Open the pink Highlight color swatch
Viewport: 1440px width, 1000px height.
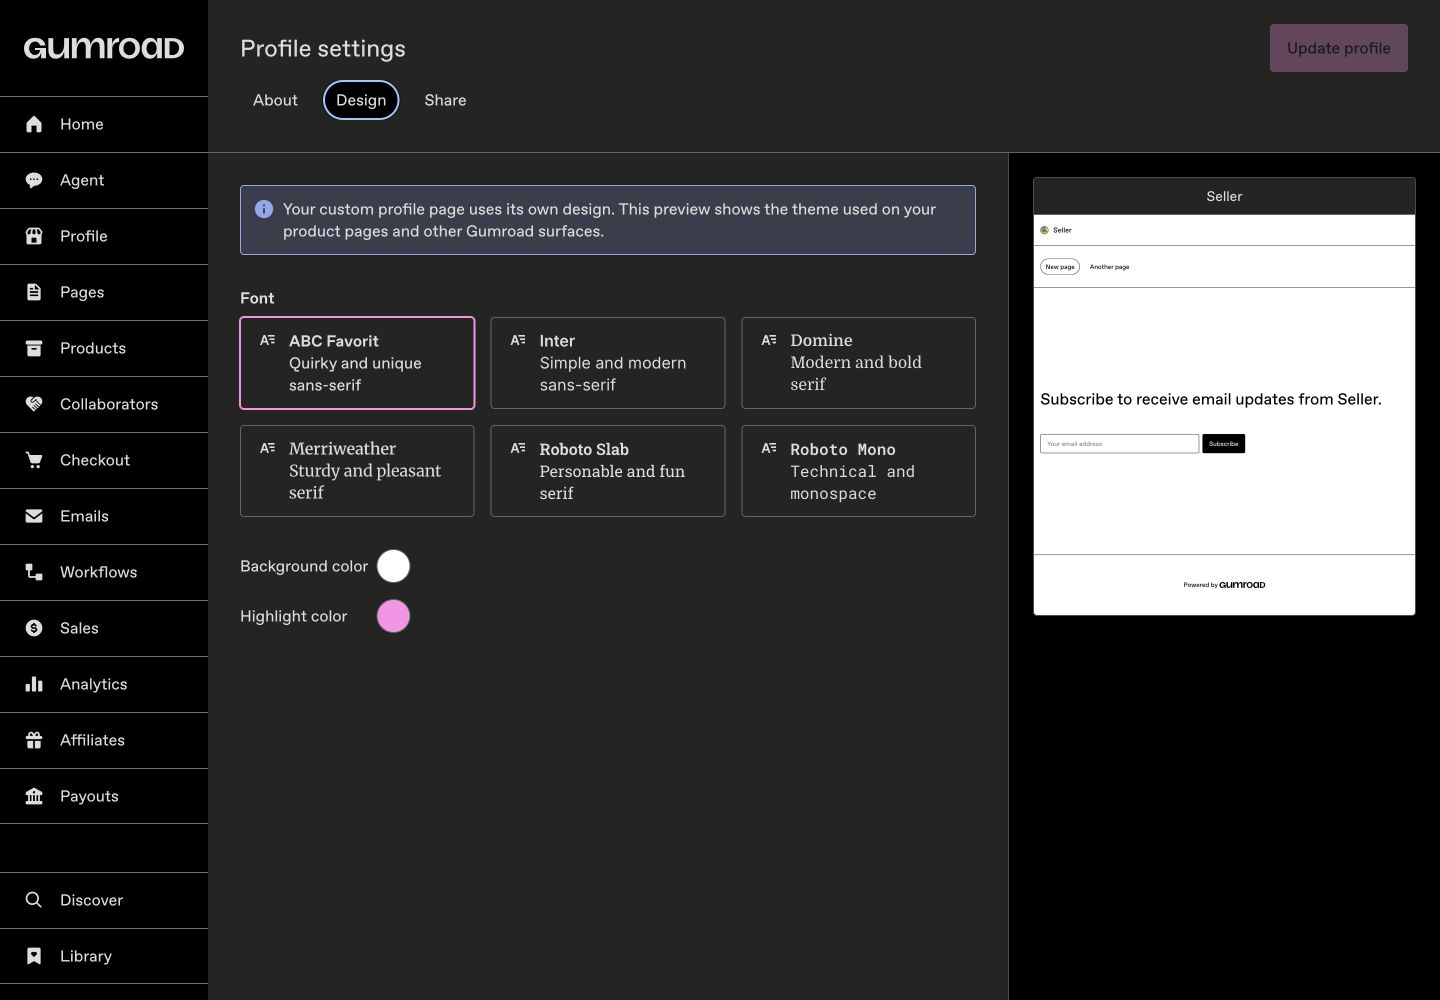pos(393,616)
